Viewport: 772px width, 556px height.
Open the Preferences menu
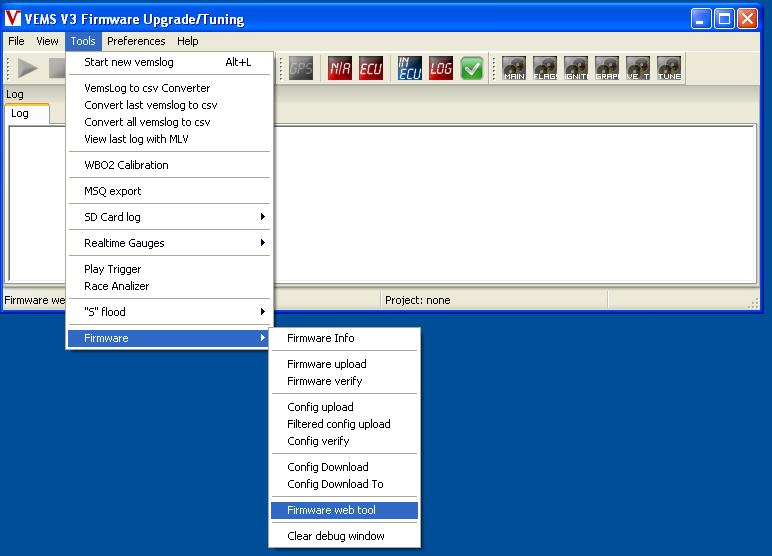[136, 41]
